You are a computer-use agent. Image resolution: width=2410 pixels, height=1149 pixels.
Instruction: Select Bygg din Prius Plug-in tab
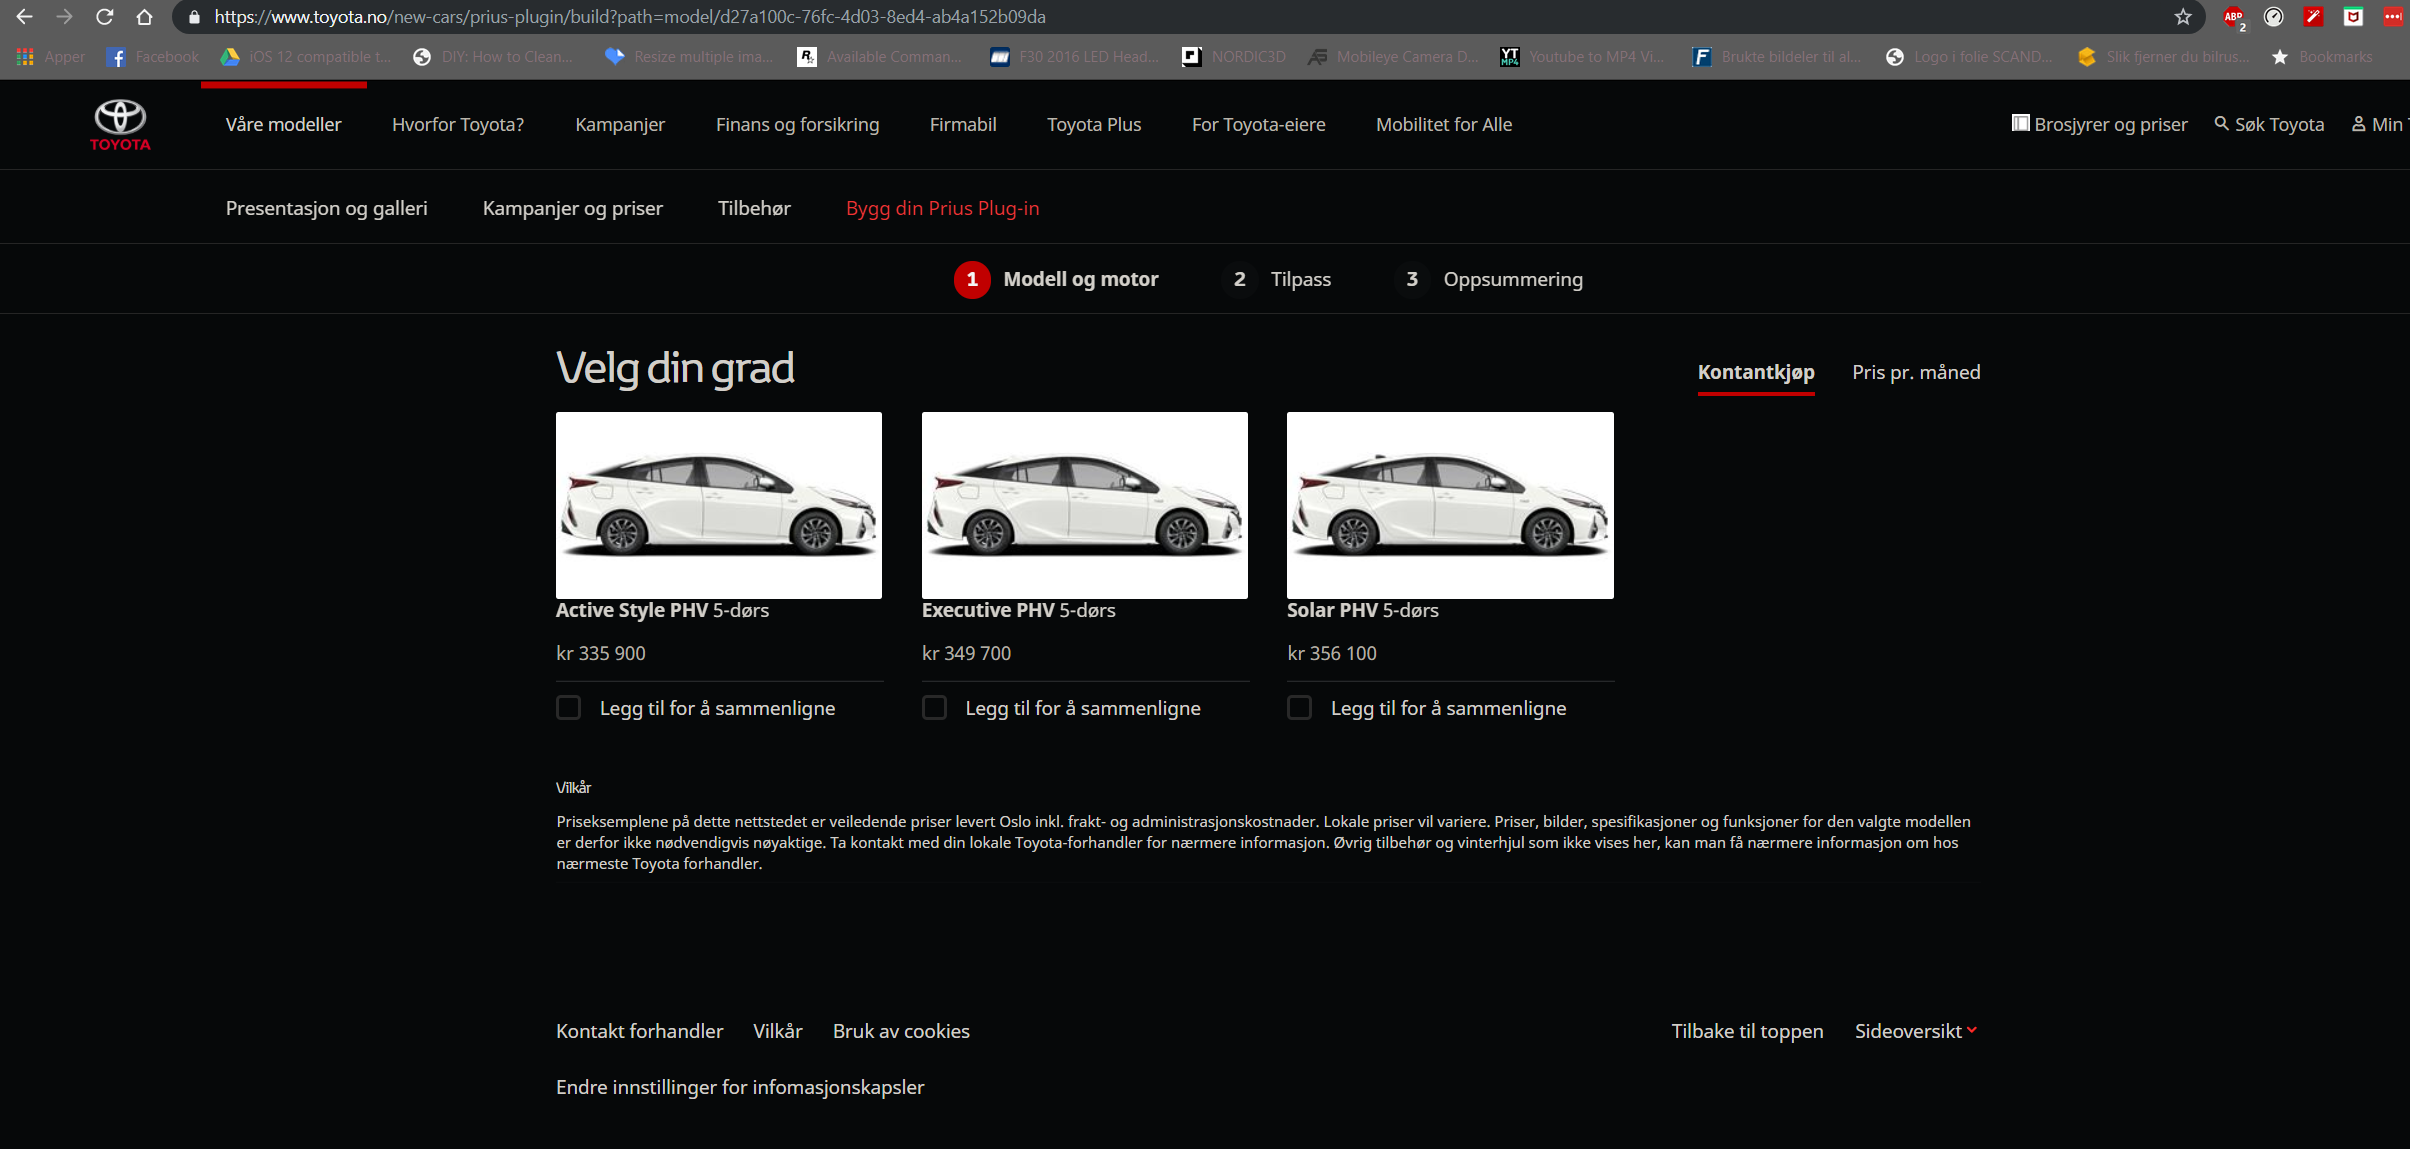[942, 209]
